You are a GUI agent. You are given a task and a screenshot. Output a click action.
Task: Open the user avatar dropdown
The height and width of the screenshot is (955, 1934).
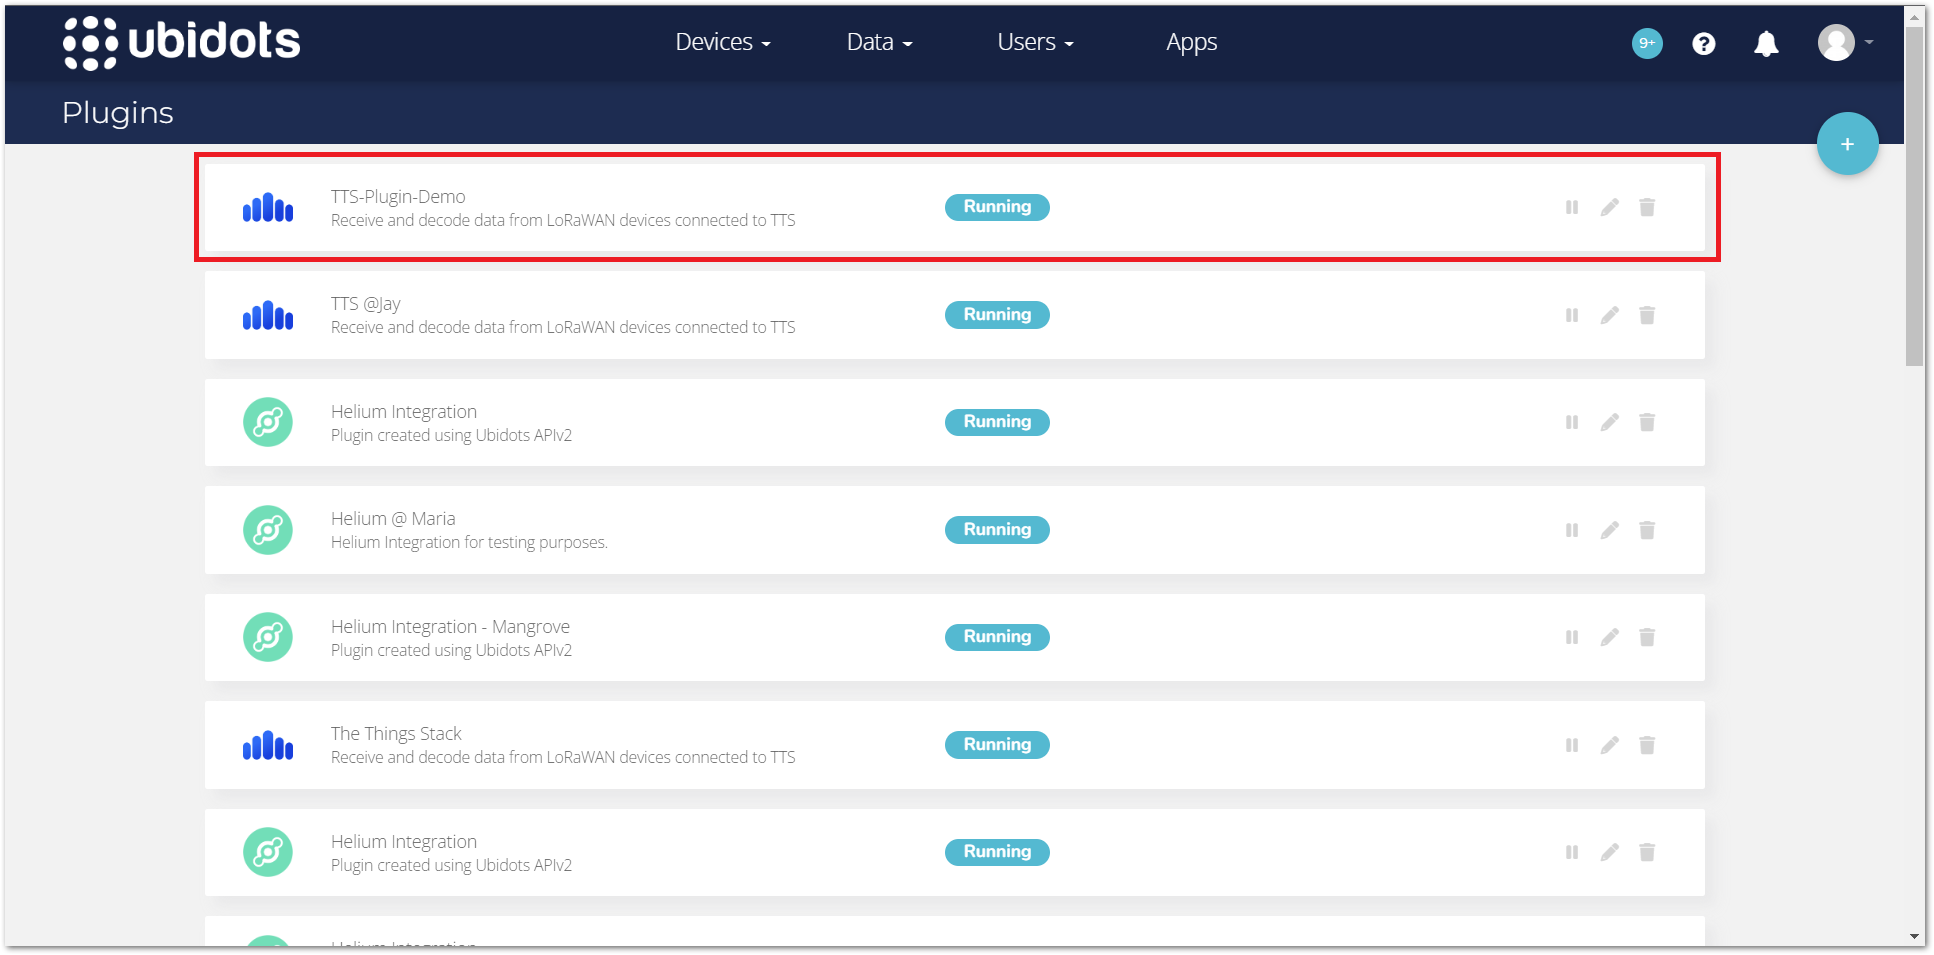point(1838,43)
